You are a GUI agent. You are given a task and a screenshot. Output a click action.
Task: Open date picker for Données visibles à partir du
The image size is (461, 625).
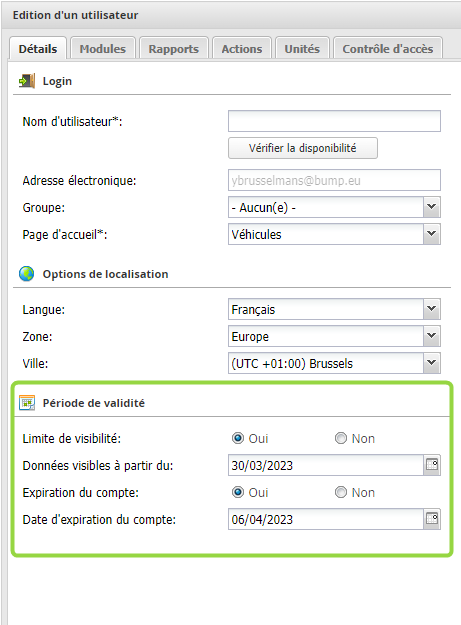coord(432,465)
